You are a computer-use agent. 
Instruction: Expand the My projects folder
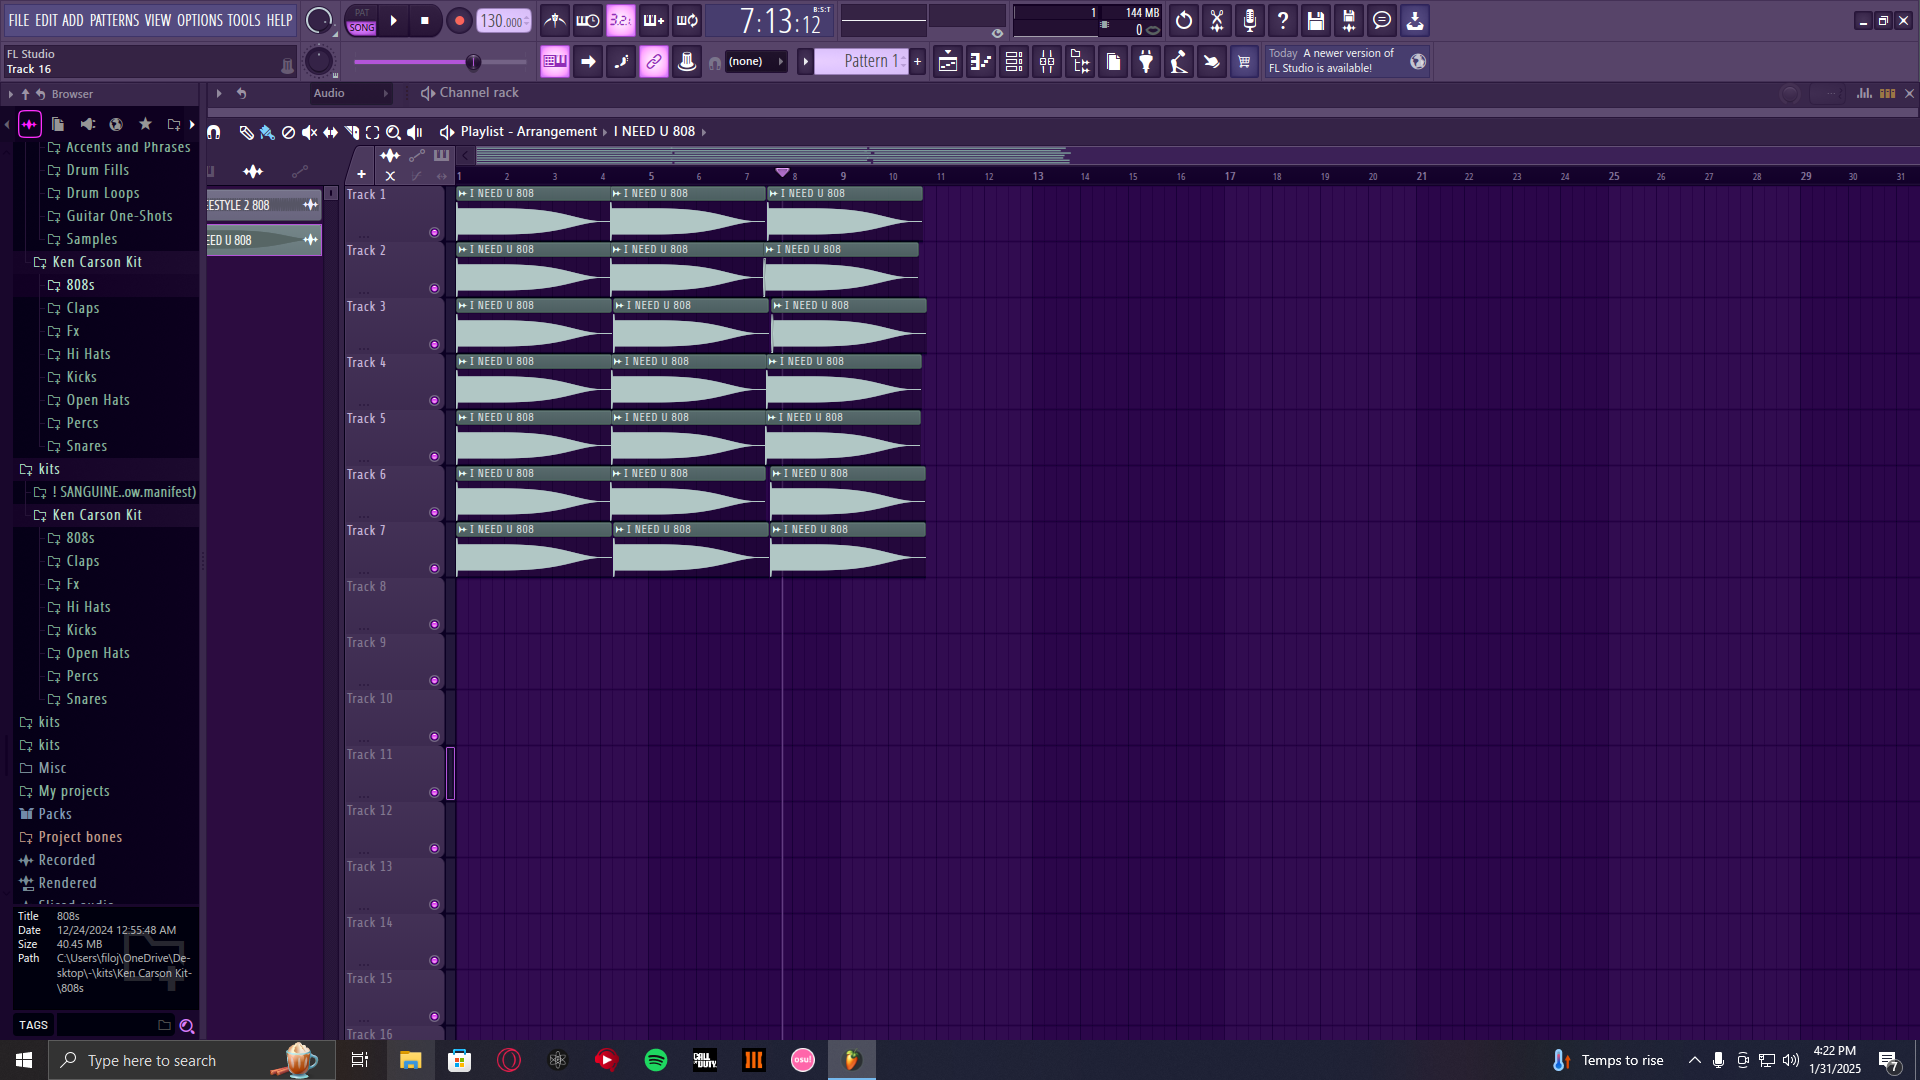click(74, 791)
